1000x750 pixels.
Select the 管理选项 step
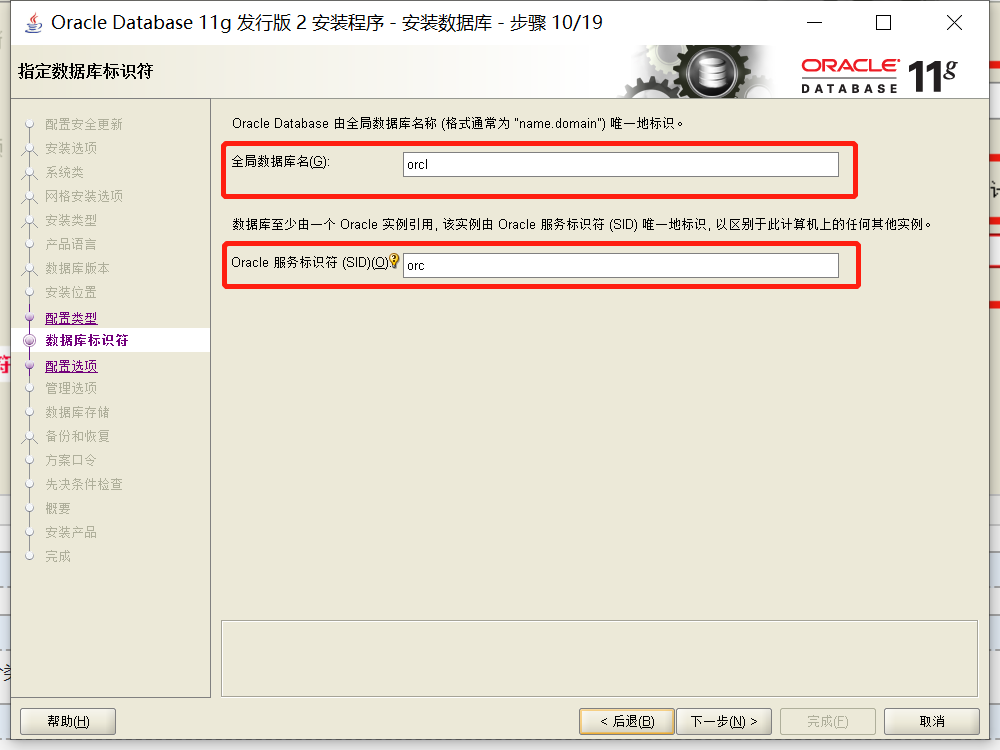[71, 388]
